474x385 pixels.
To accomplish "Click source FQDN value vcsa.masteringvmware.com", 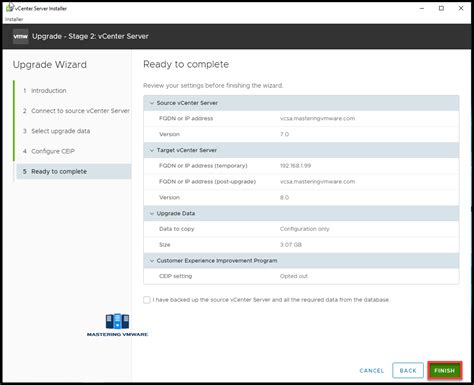I will point(317,118).
